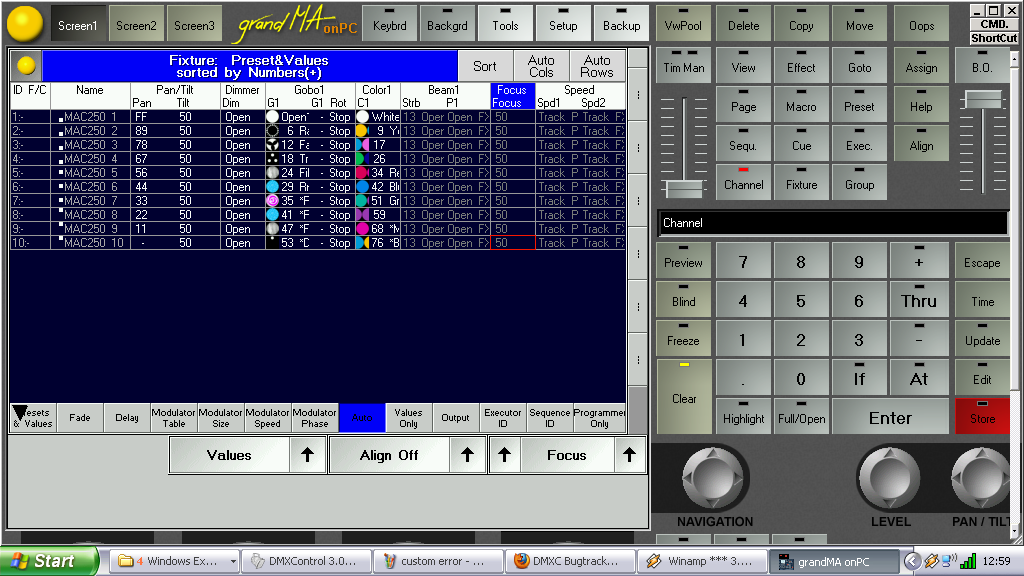Click the up arrow right of Align Off
The width and height of the screenshot is (1024, 576).
click(466, 455)
